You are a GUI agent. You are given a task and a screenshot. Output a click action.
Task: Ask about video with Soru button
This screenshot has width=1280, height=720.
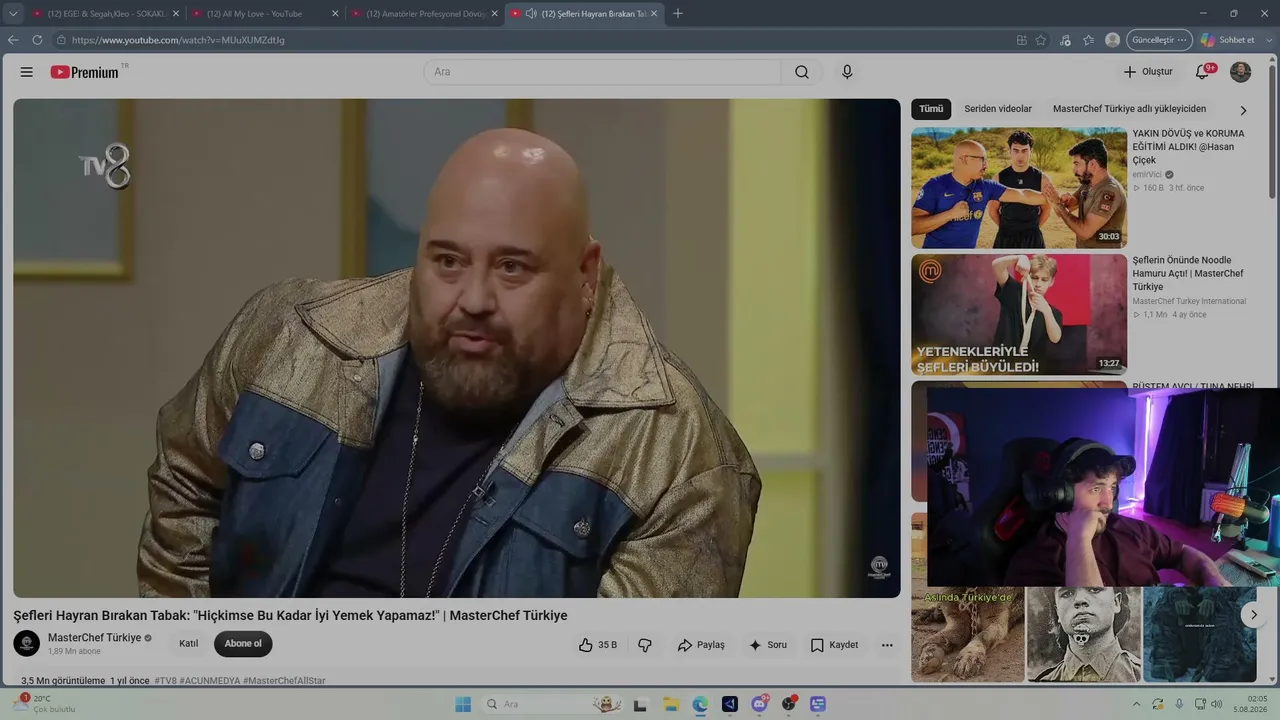[x=768, y=645]
